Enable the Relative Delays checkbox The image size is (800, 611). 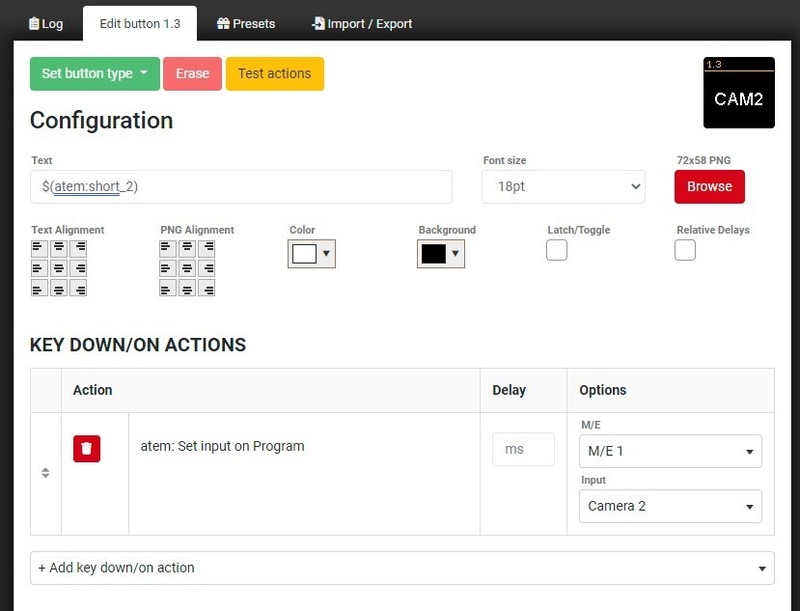coord(685,250)
